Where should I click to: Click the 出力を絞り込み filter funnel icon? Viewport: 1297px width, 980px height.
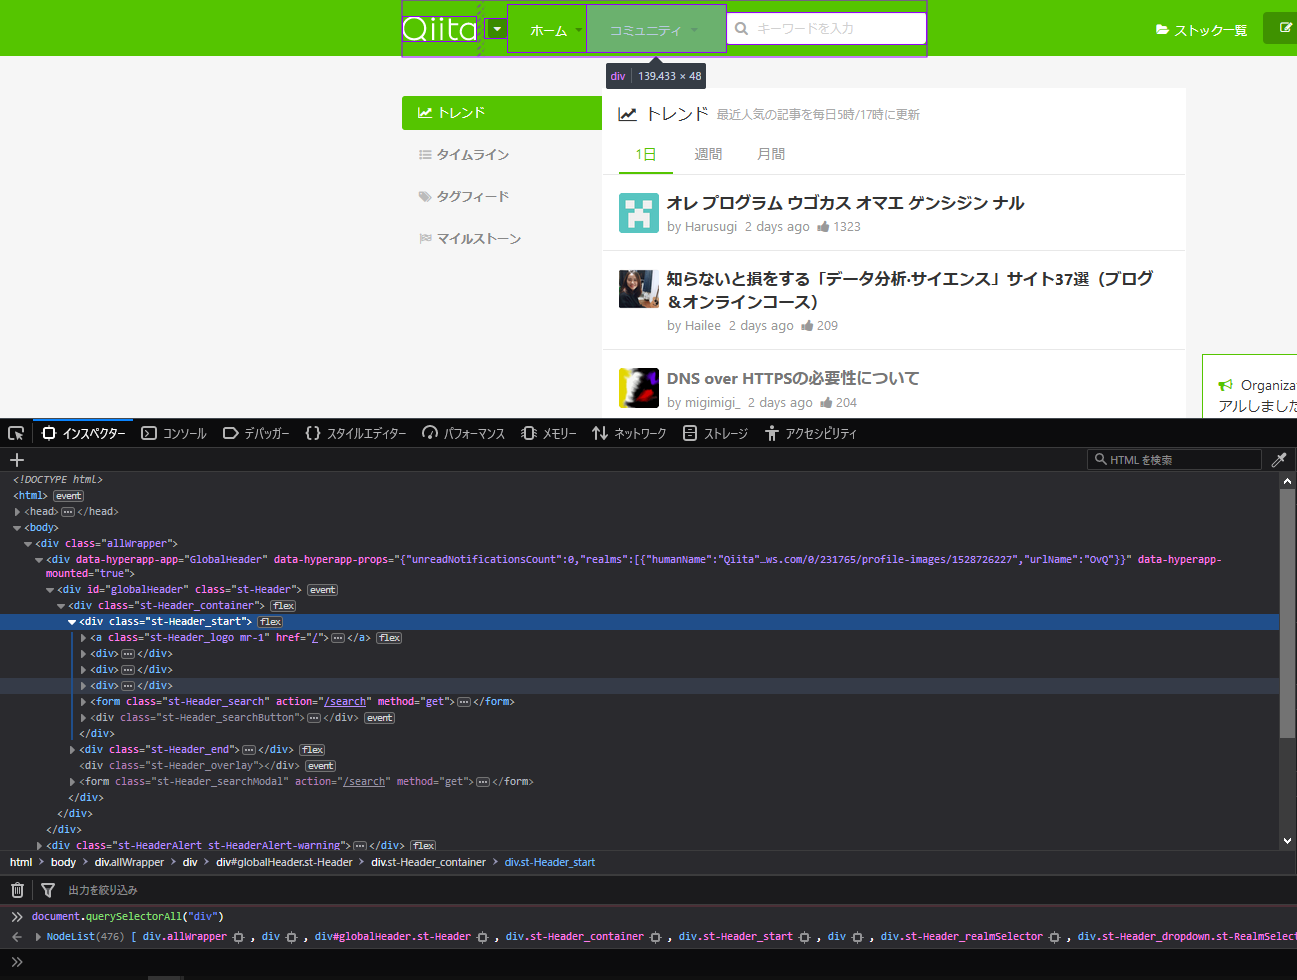pos(47,889)
